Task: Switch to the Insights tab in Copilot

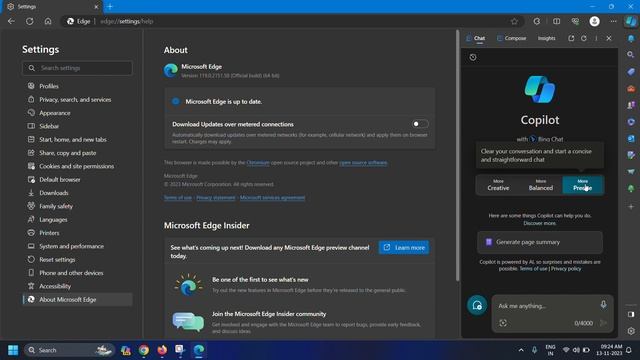Action: click(547, 38)
